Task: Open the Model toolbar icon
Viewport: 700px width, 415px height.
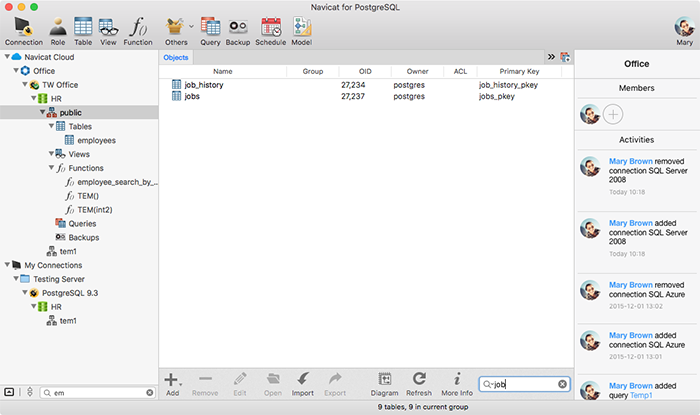Action: coord(302,31)
